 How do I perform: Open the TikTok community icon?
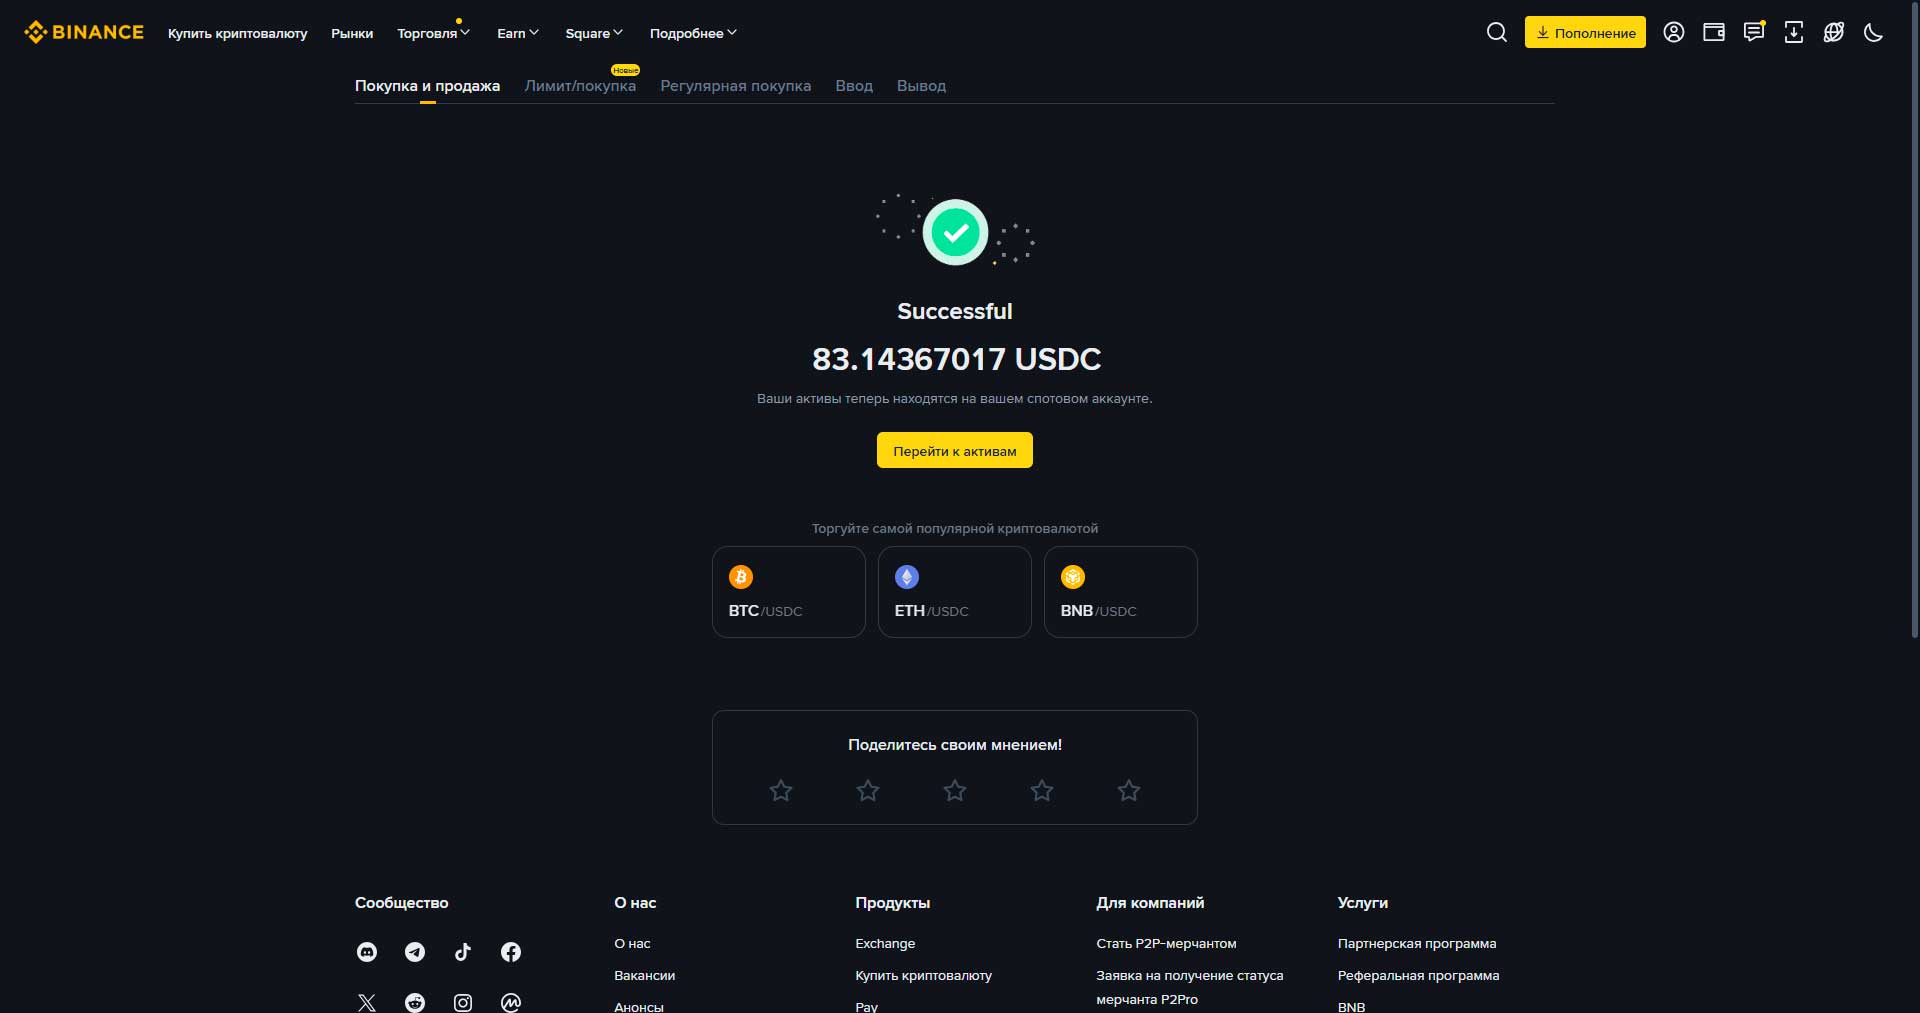(463, 952)
